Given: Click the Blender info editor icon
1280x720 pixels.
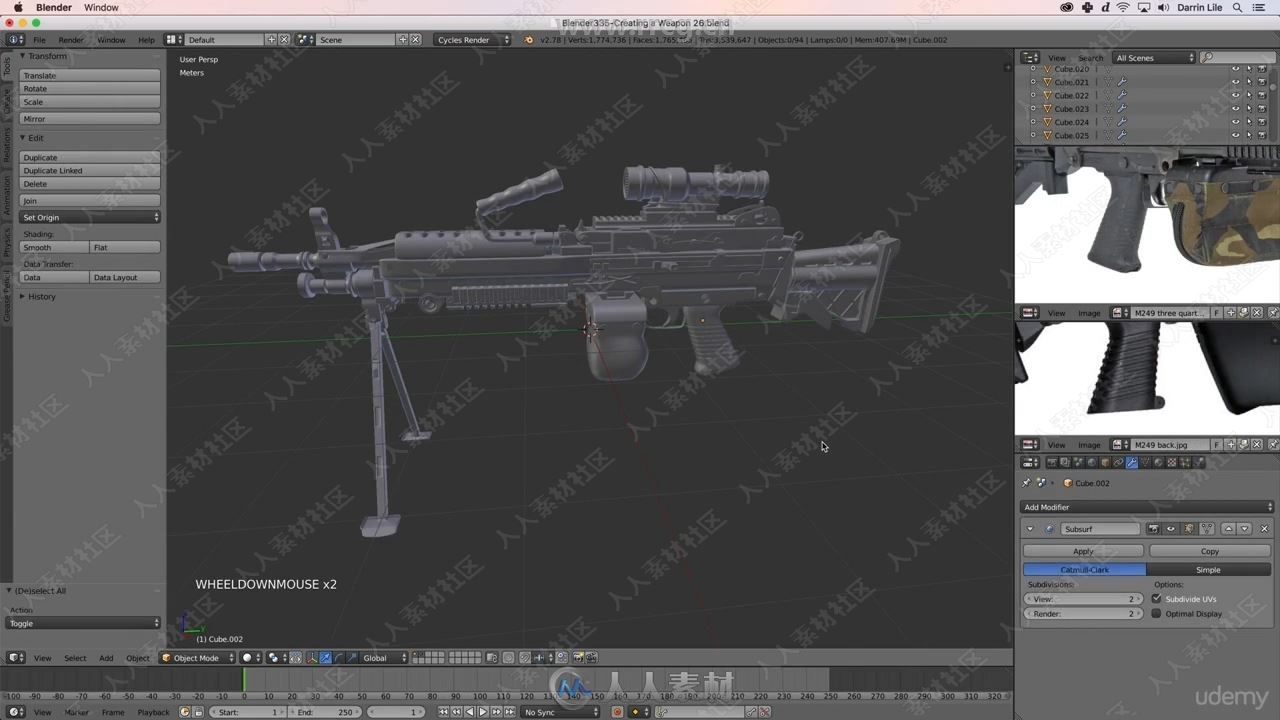Looking at the screenshot, I should tap(16, 40).
